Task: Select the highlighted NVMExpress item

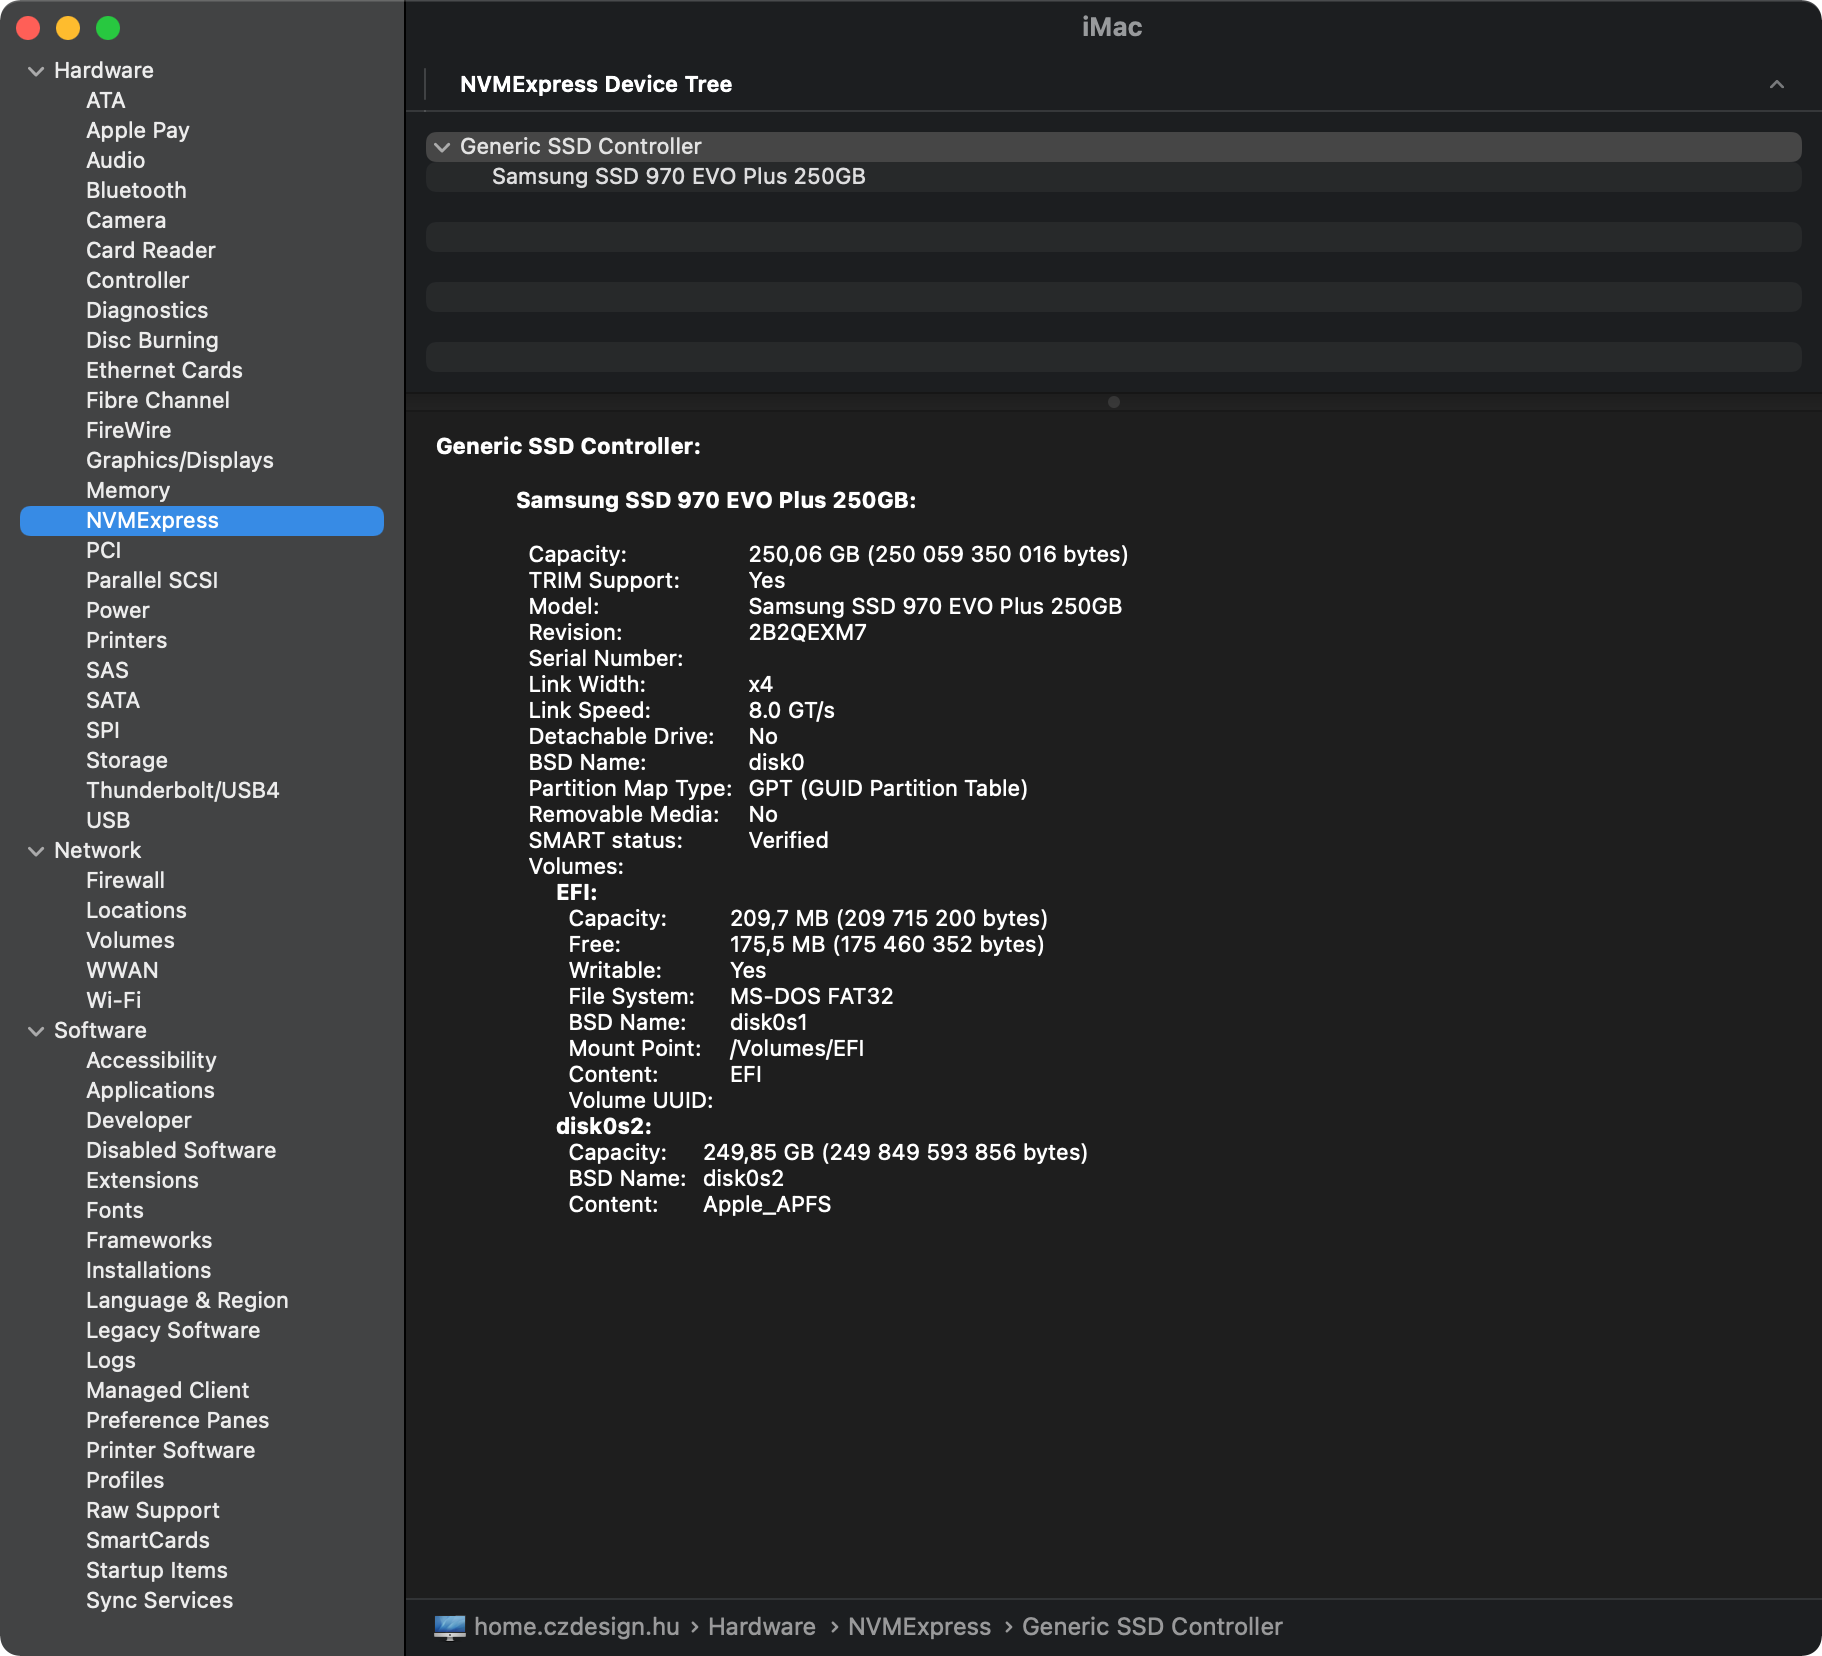Action: [202, 521]
